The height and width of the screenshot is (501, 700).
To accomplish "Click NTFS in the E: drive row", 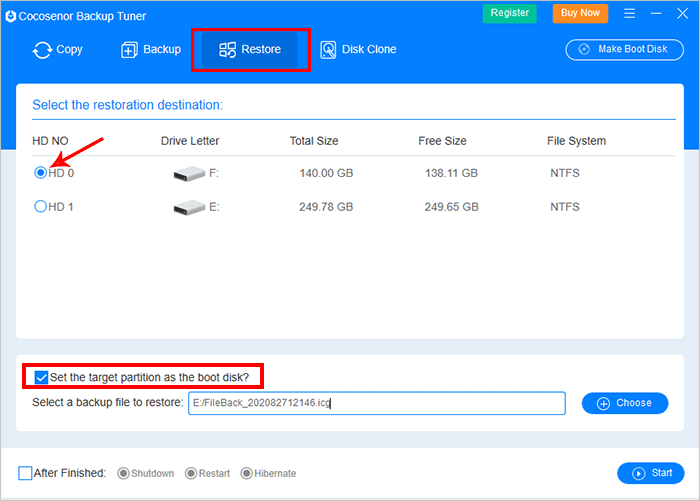I will [x=565, y=207].
